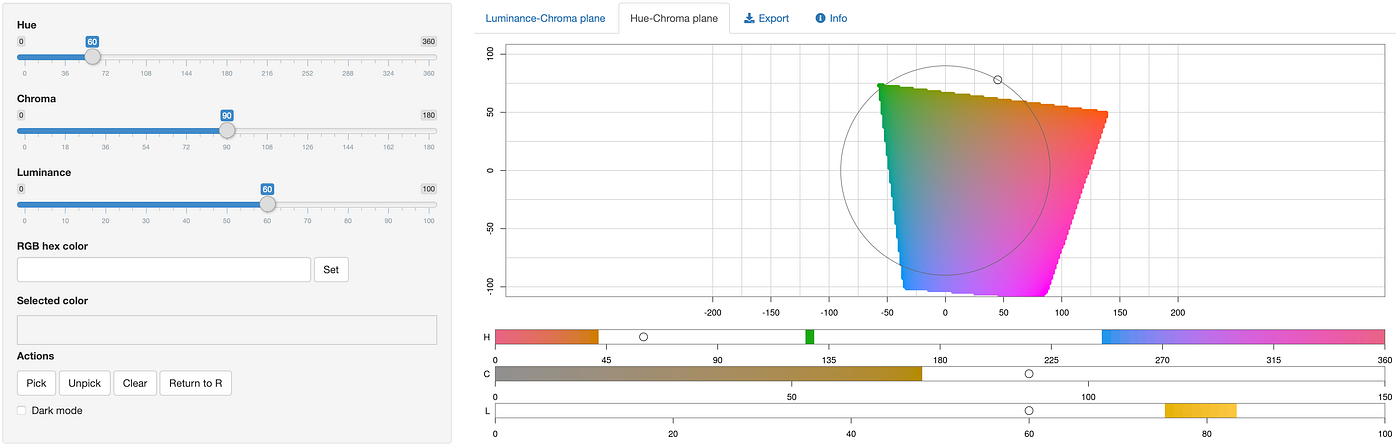The height and width of the screenshot is (447, 1400).
Task: Click the magenta corner of the color plane
Action: point(1043,292)
